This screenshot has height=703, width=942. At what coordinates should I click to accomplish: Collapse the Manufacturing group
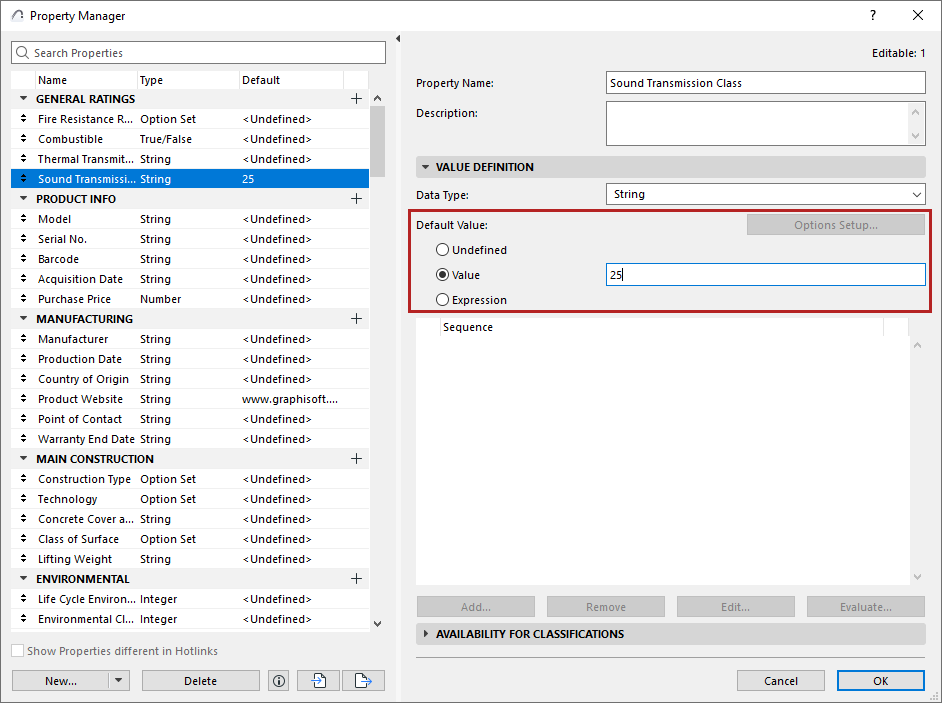23,318
